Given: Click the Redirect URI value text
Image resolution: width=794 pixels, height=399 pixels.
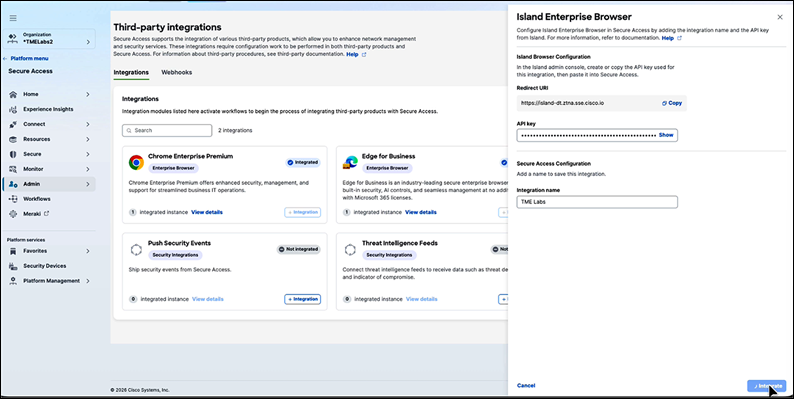Looking at the screenshot, I should pyautogui.click(x=562, y=103).
